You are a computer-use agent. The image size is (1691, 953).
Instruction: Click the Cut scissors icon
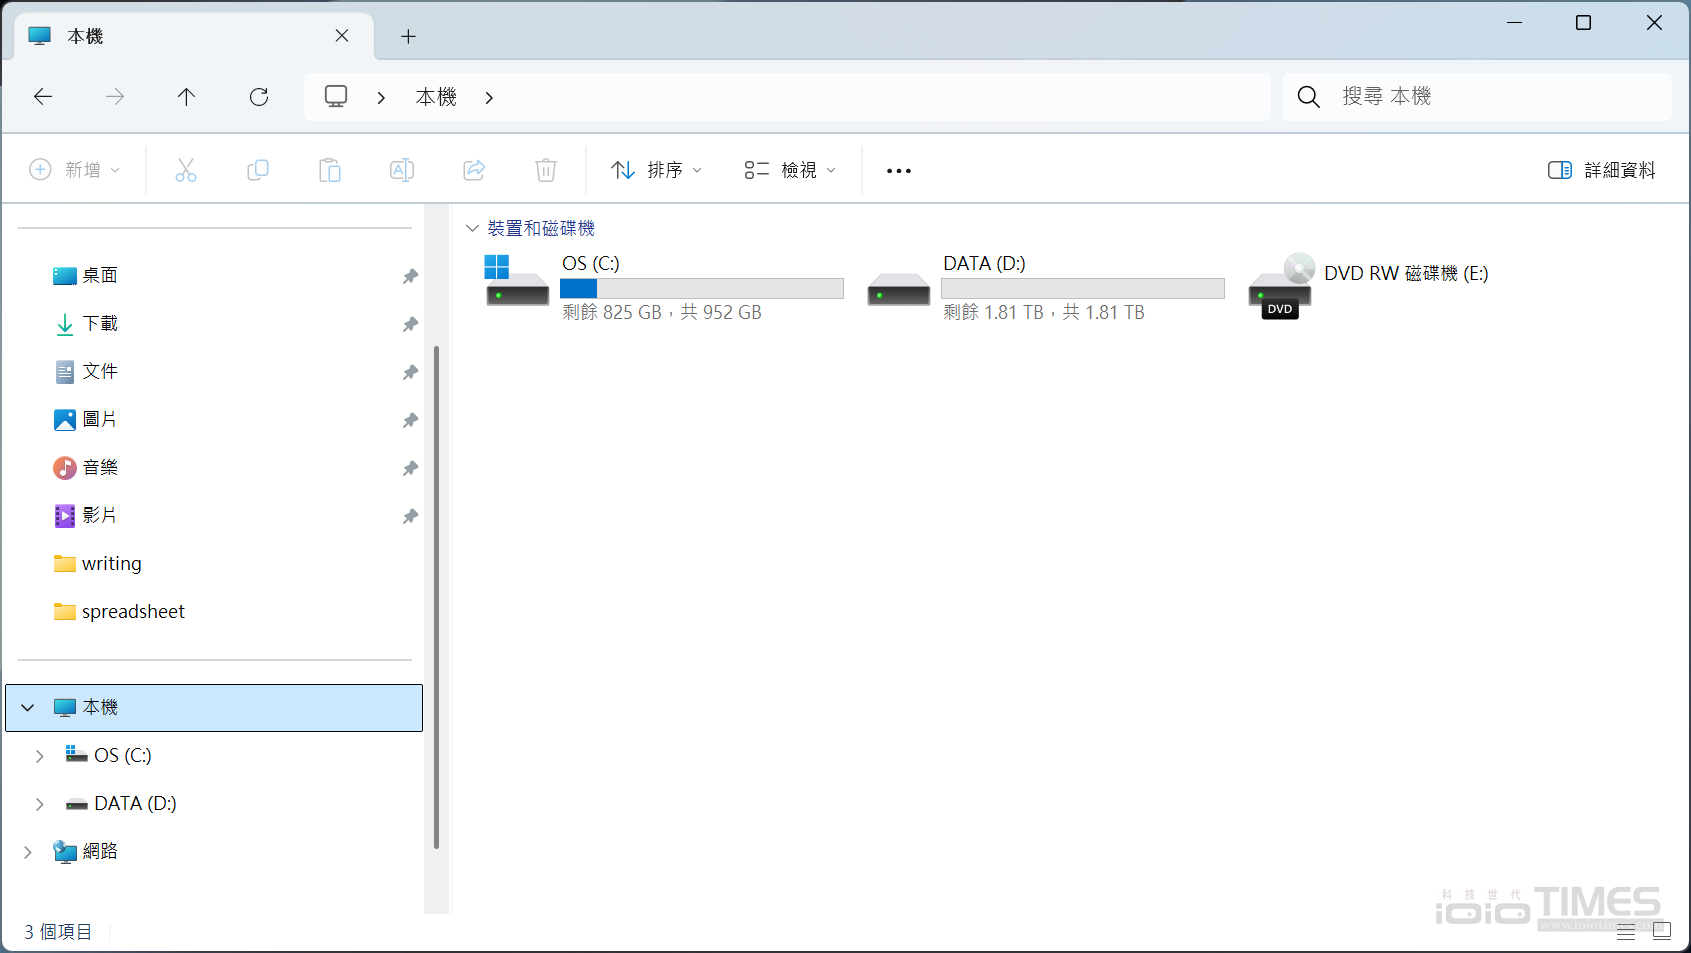[x=186, y=170]
